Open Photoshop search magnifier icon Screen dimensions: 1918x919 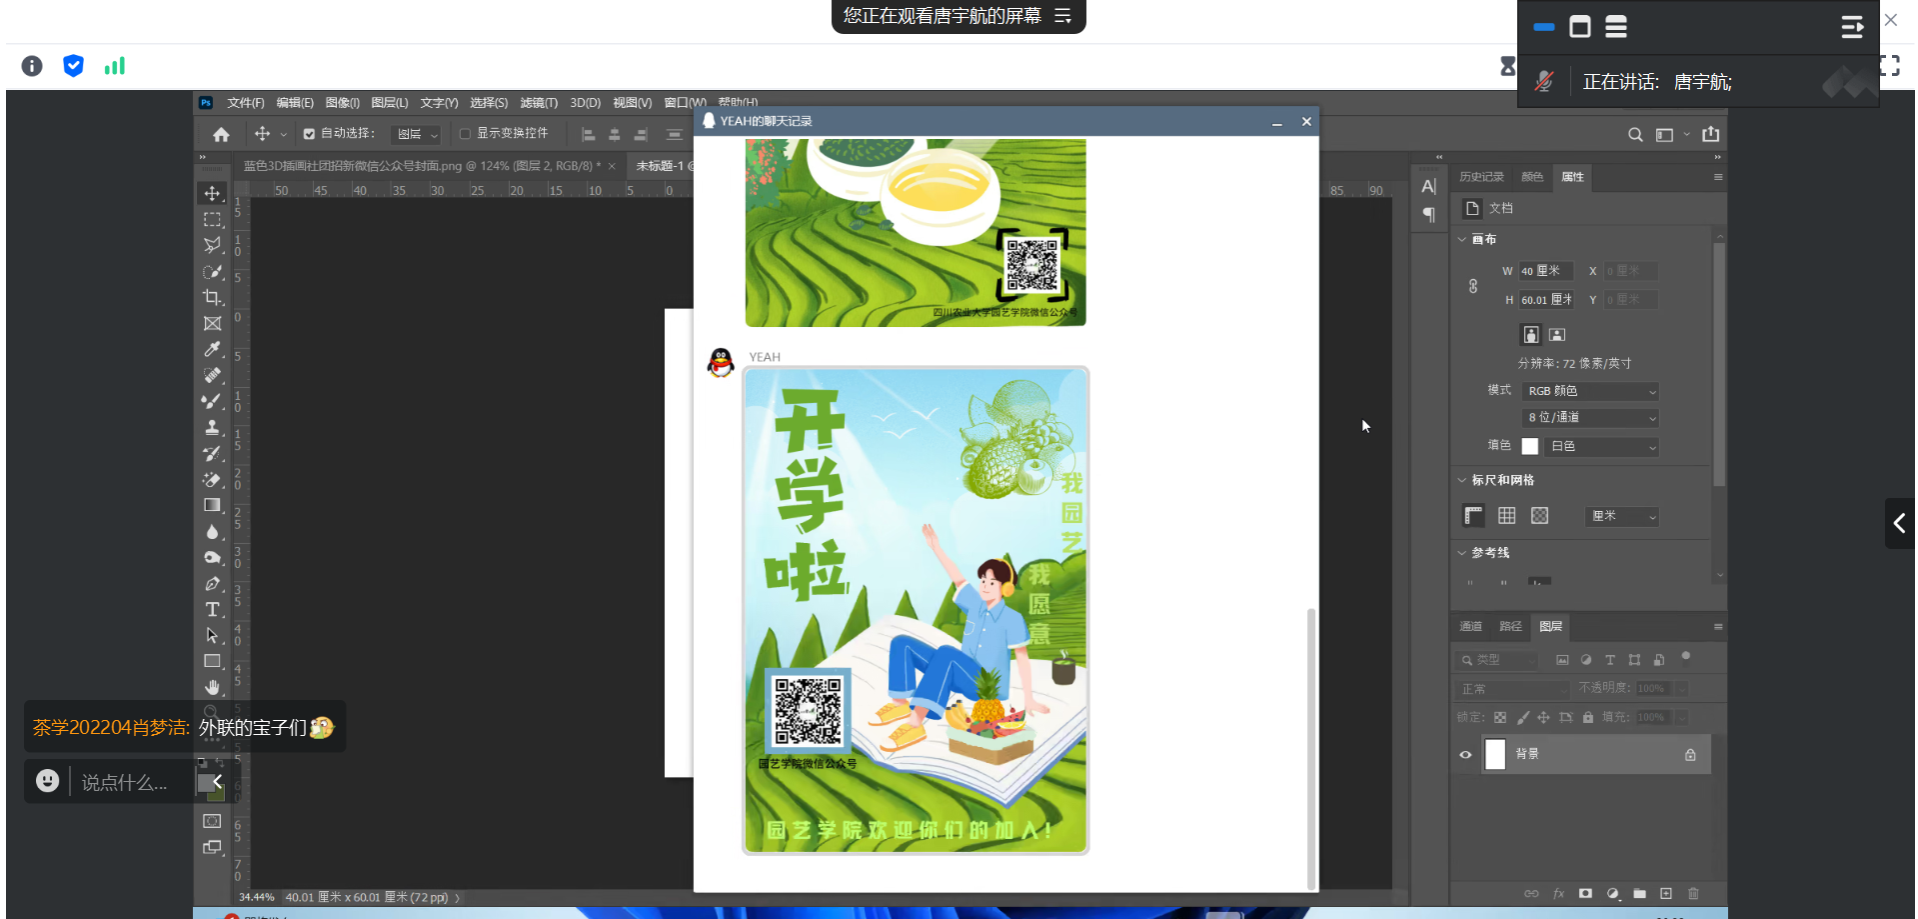tap(1635, 134)
